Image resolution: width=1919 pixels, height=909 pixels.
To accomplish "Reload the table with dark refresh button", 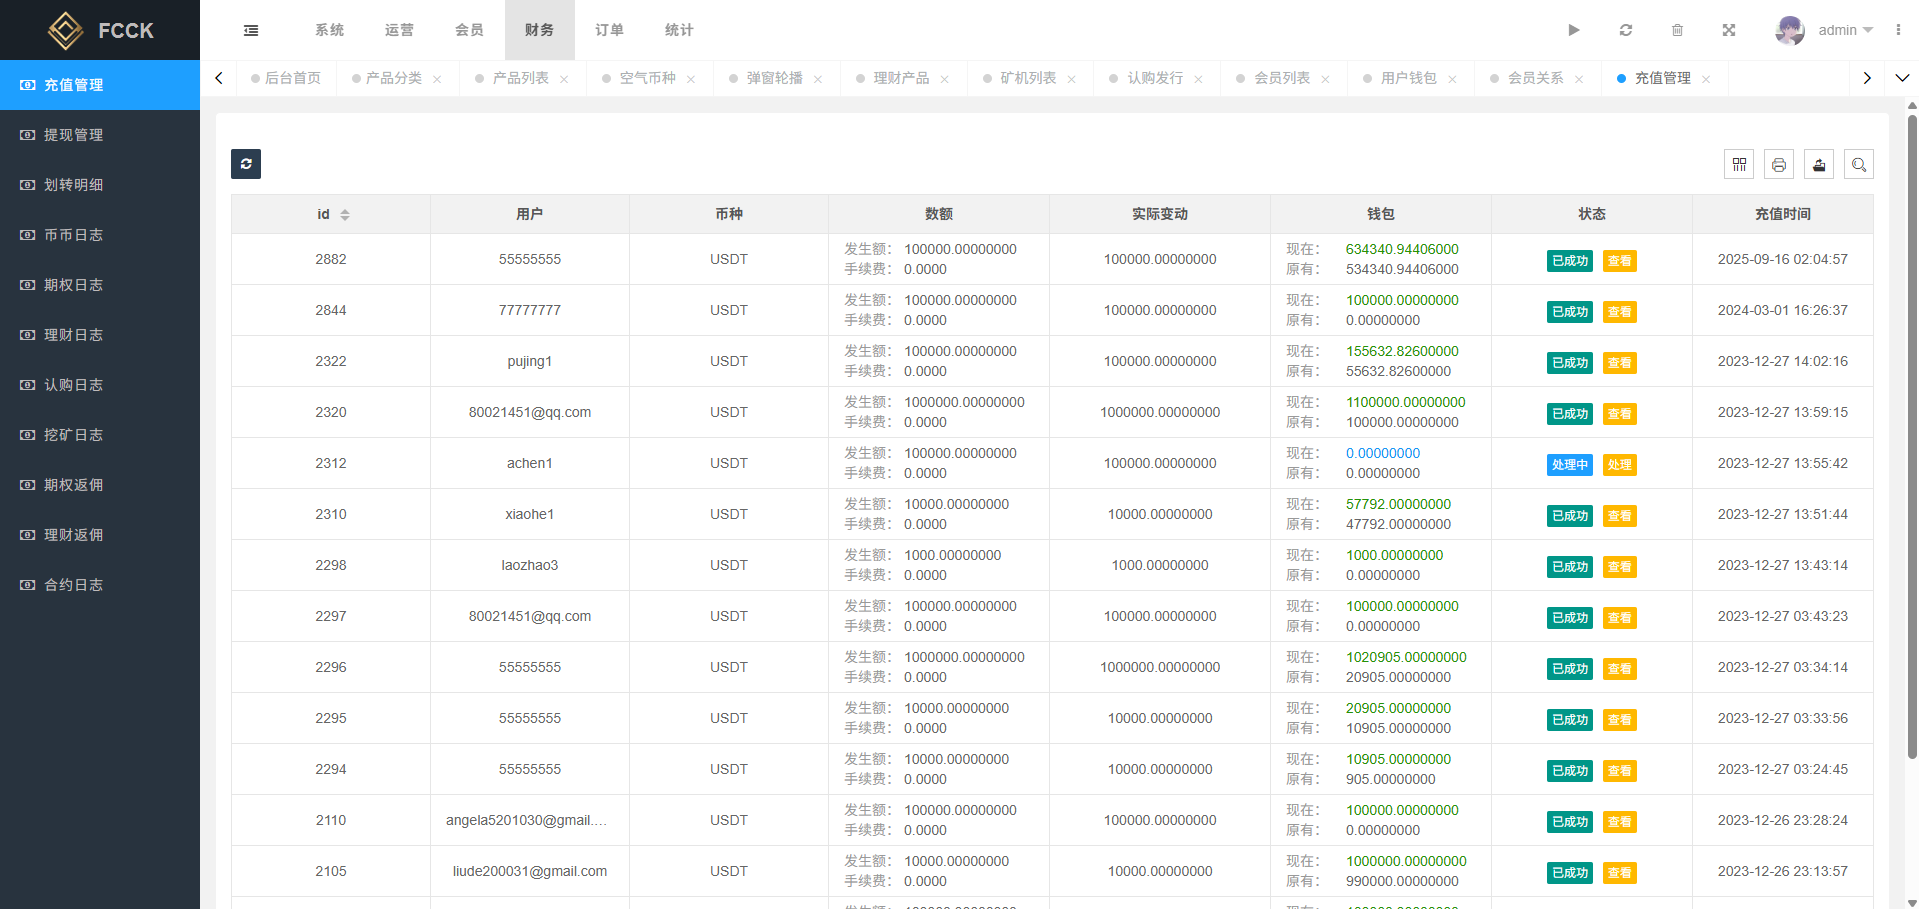I will 246,164.
